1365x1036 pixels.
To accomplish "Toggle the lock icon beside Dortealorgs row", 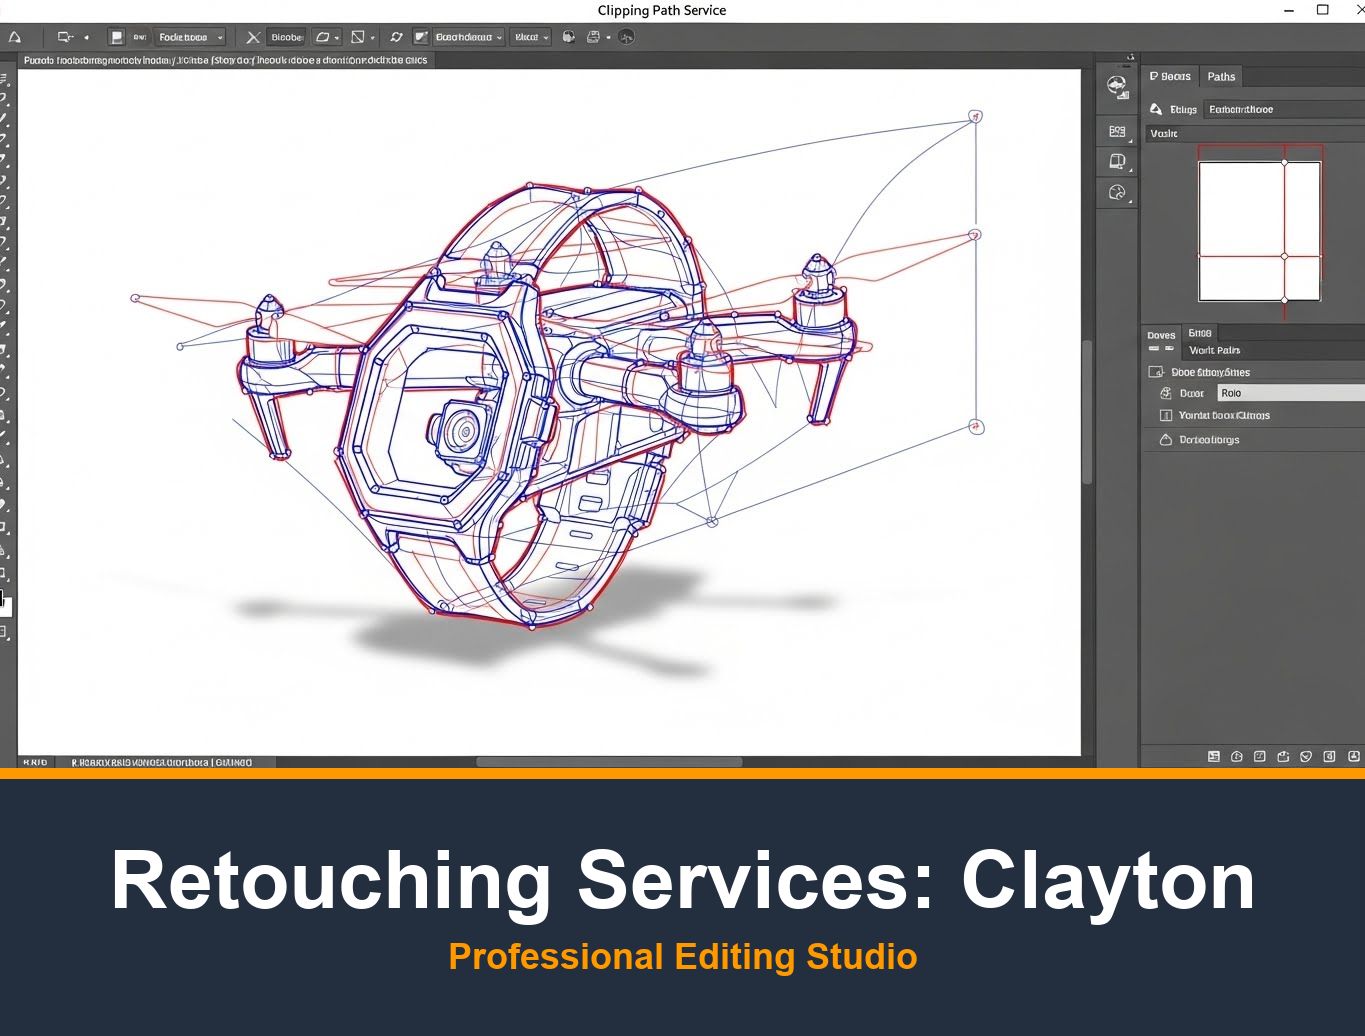I will click(x=1165, y=440).
